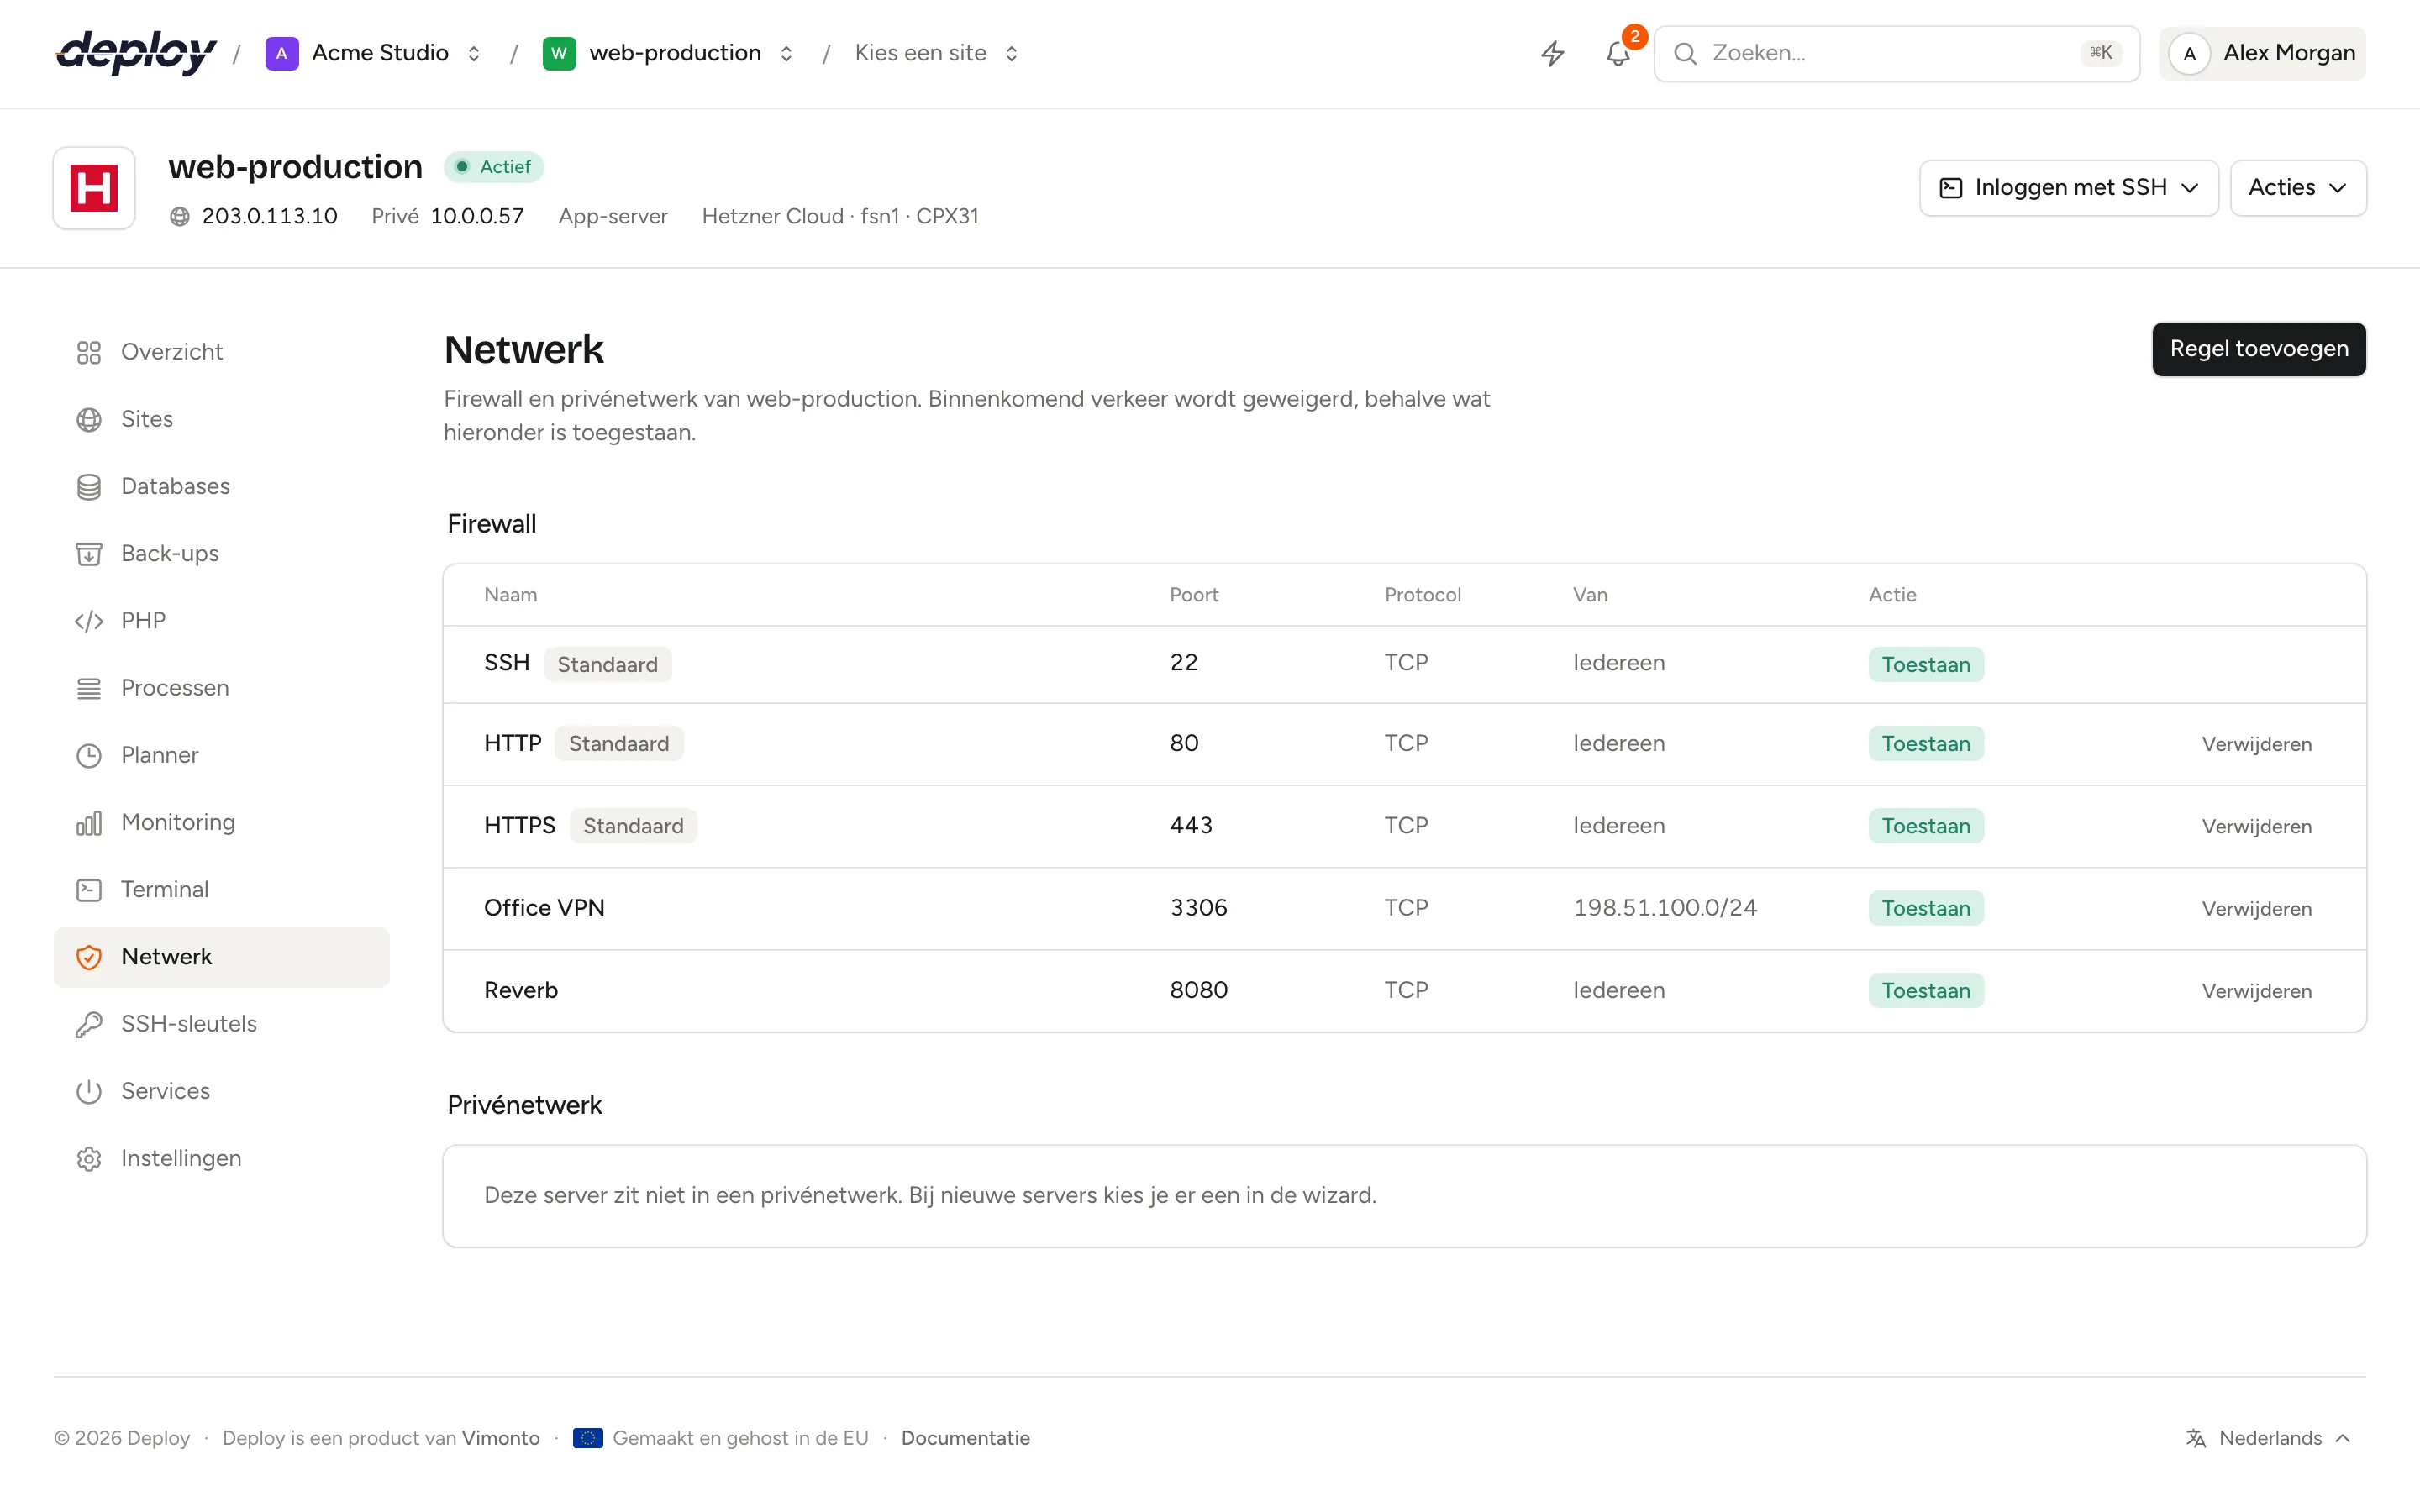The width and height of the screenshot is (2420, 1512).
Task: Focus the Zoeken search field
Action: 1896,53
